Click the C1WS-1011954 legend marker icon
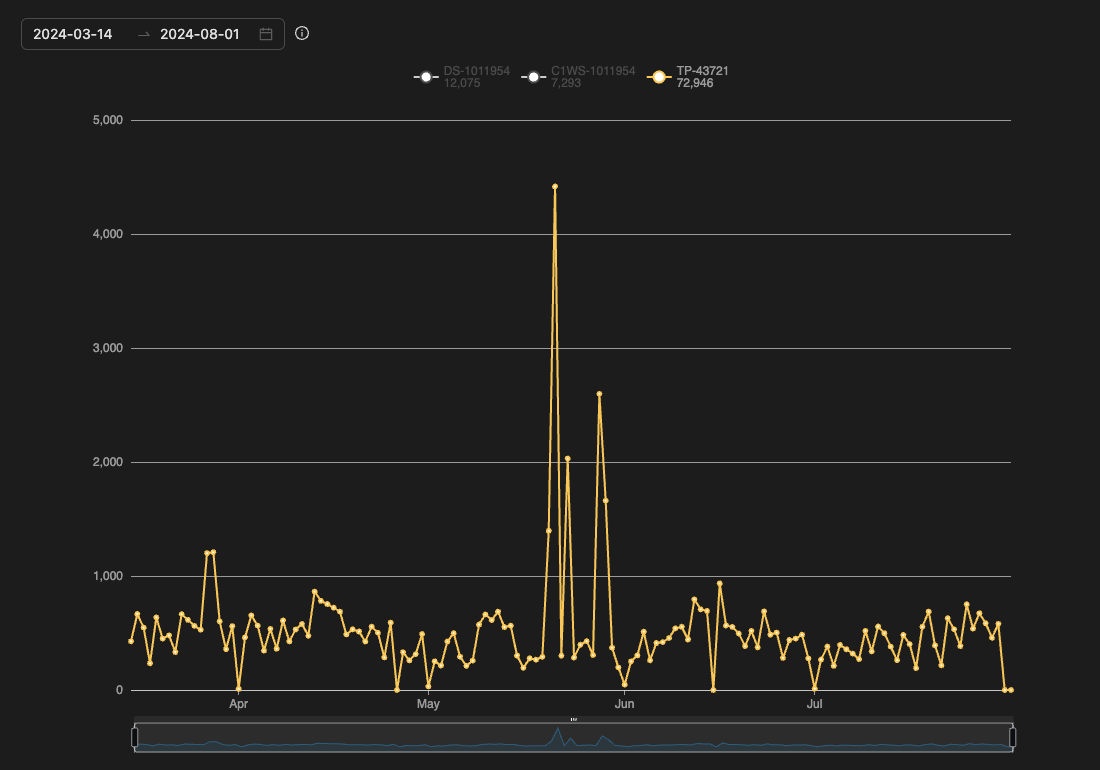This screenshot has height=770, width=1100. 533,77
